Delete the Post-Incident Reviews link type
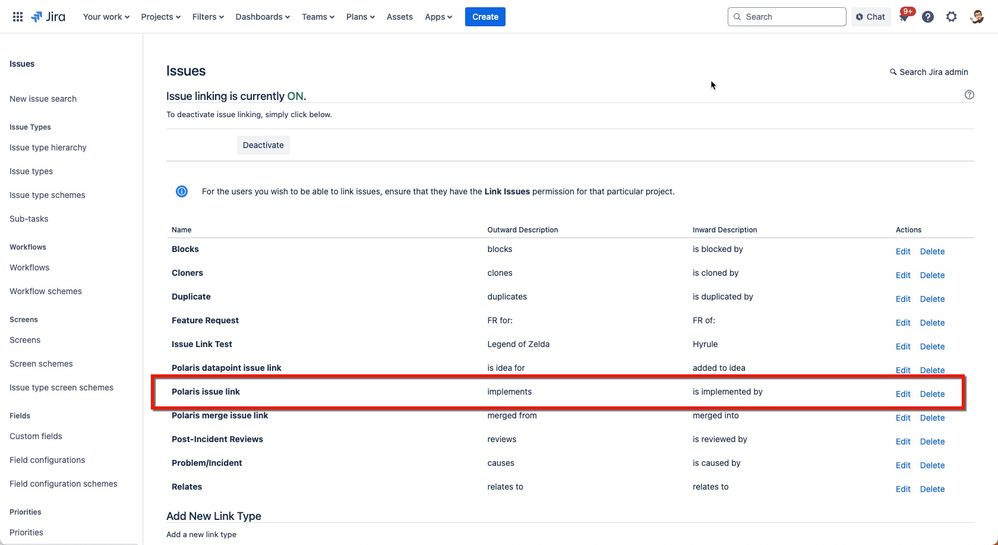 932,441
